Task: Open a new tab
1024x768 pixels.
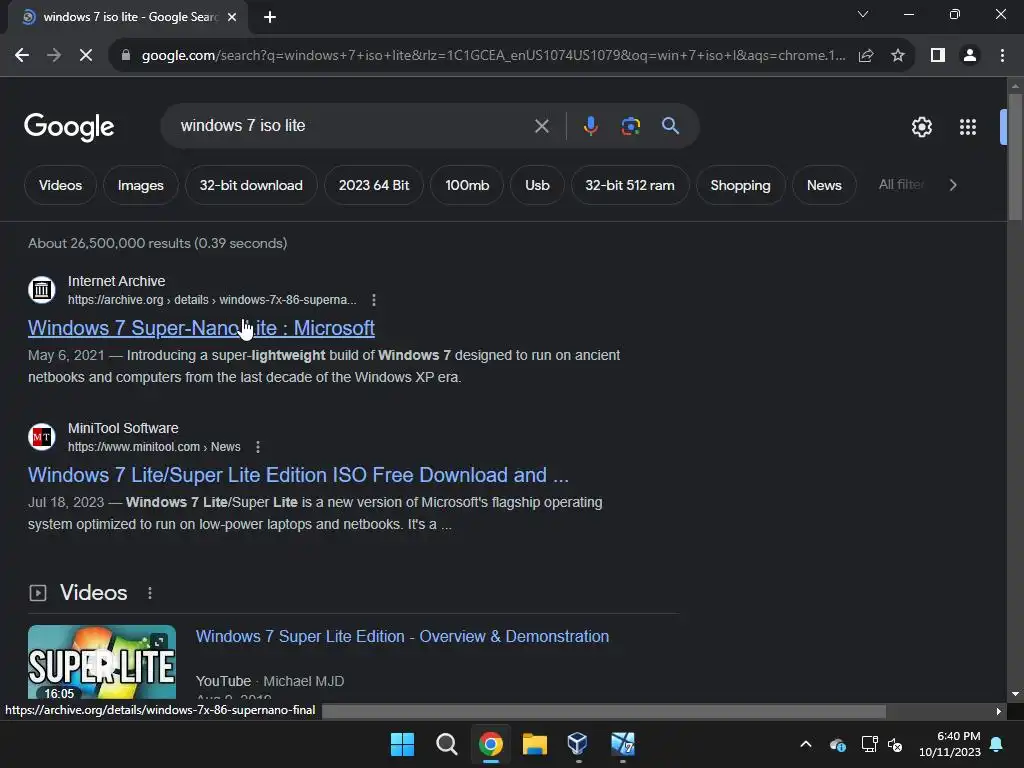Action: pyautogui.click(x=270, y=17)
